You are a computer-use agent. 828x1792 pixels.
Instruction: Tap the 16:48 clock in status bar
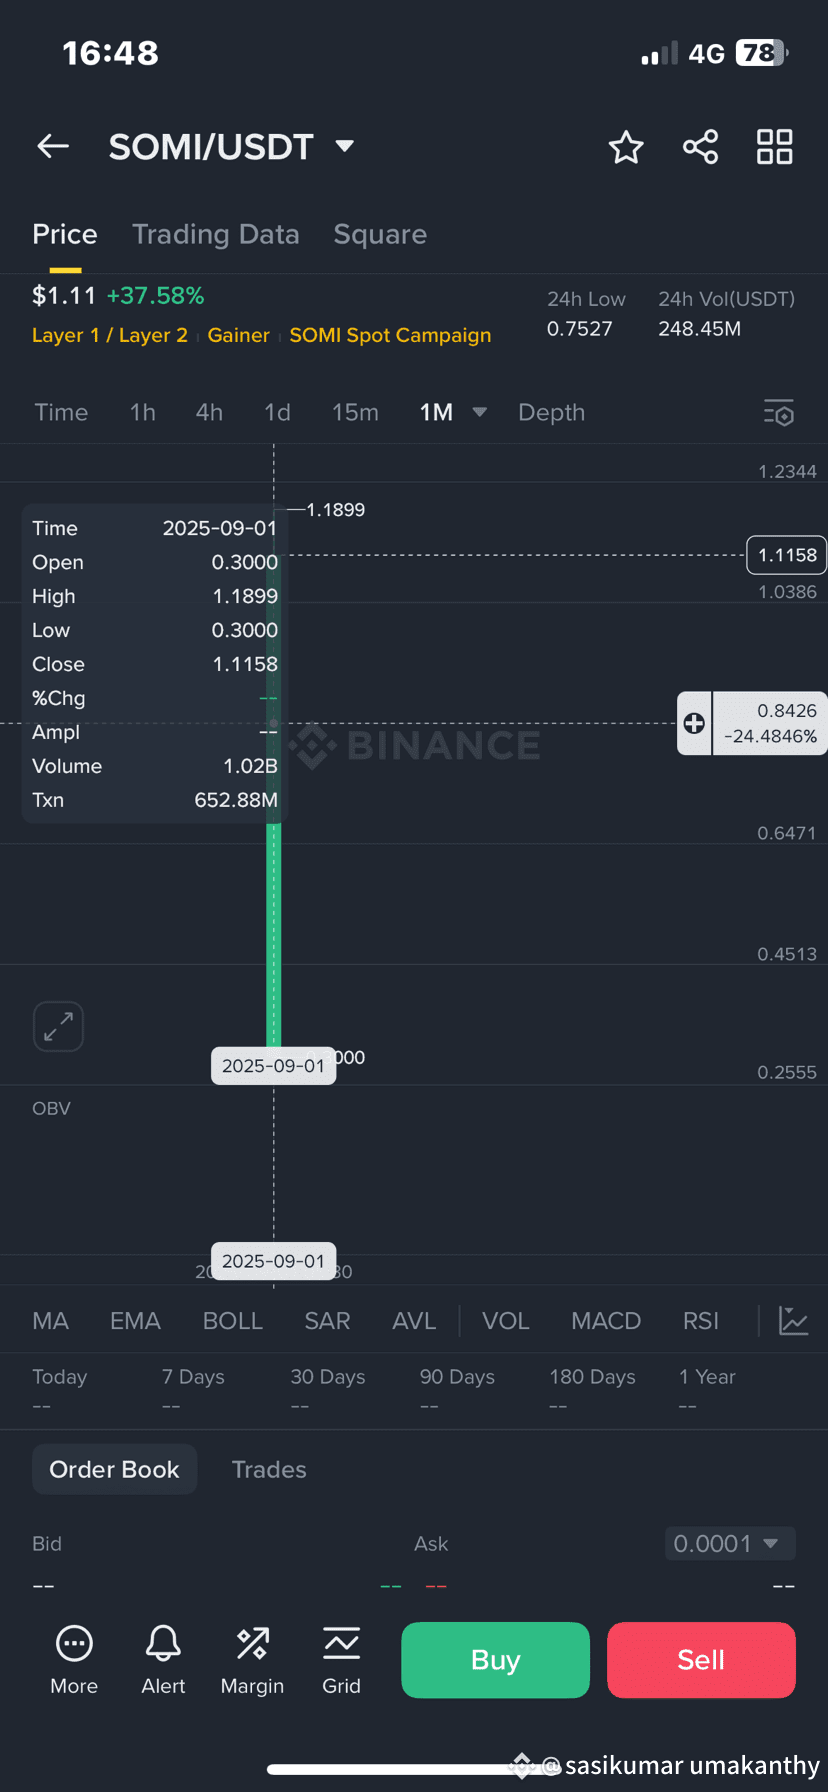[x=110, y=53]
